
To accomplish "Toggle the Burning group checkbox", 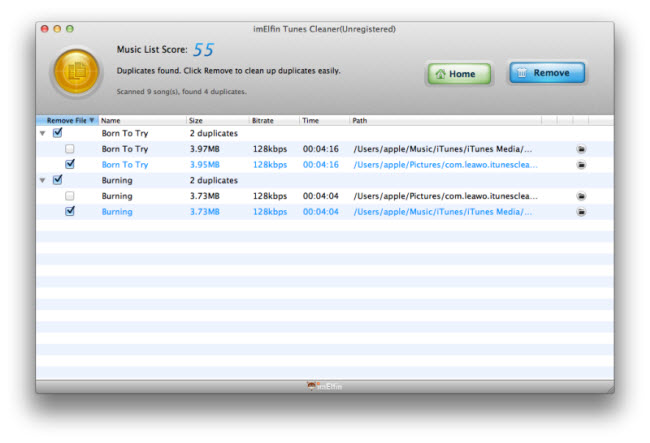I will click(58, 179).
